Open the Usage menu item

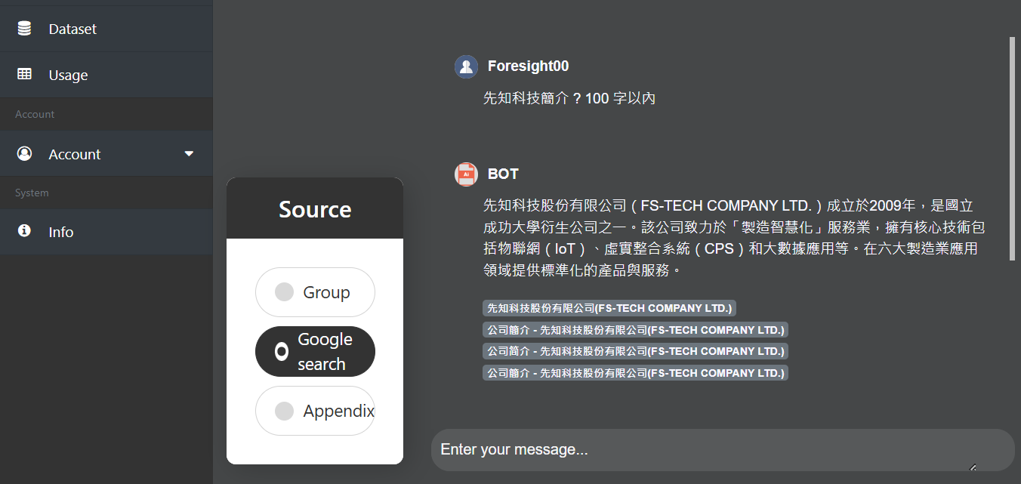pos(106,75)
